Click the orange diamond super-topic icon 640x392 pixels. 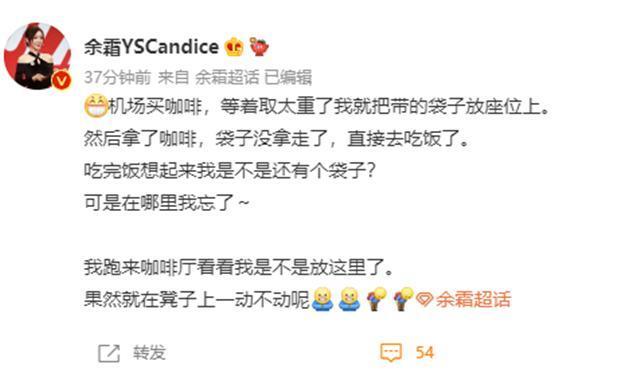coord(424,300)
